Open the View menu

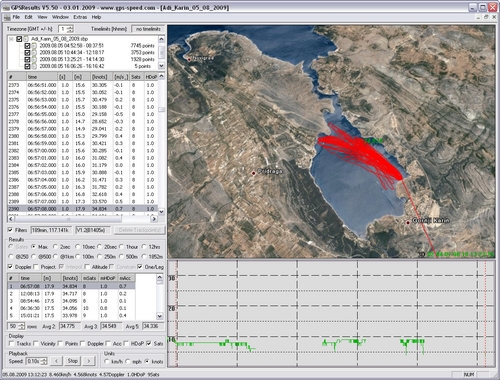[x=42, y=17]
